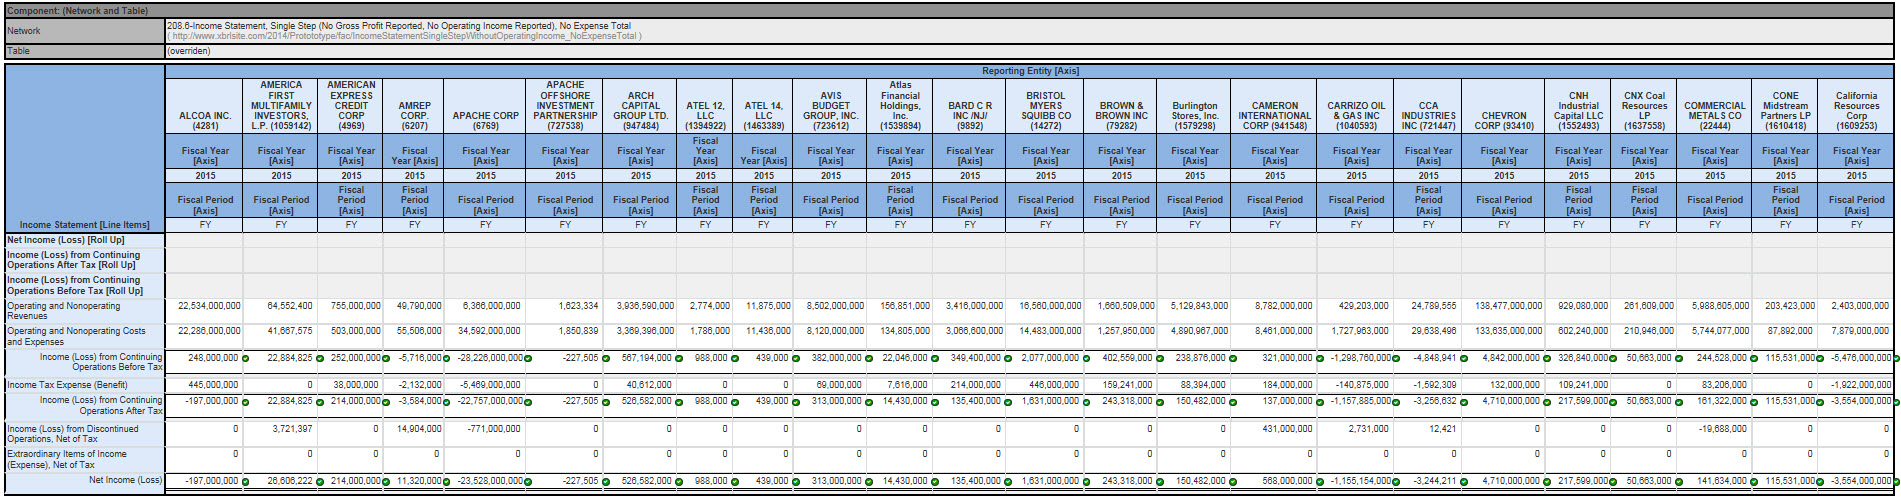This screenshot has height=499, width=1901.
Task: Click green icon beside Chevron Net Income 4,710,000,000 in bottom row
Action: pyautogui.click(x=1547, y=482)
